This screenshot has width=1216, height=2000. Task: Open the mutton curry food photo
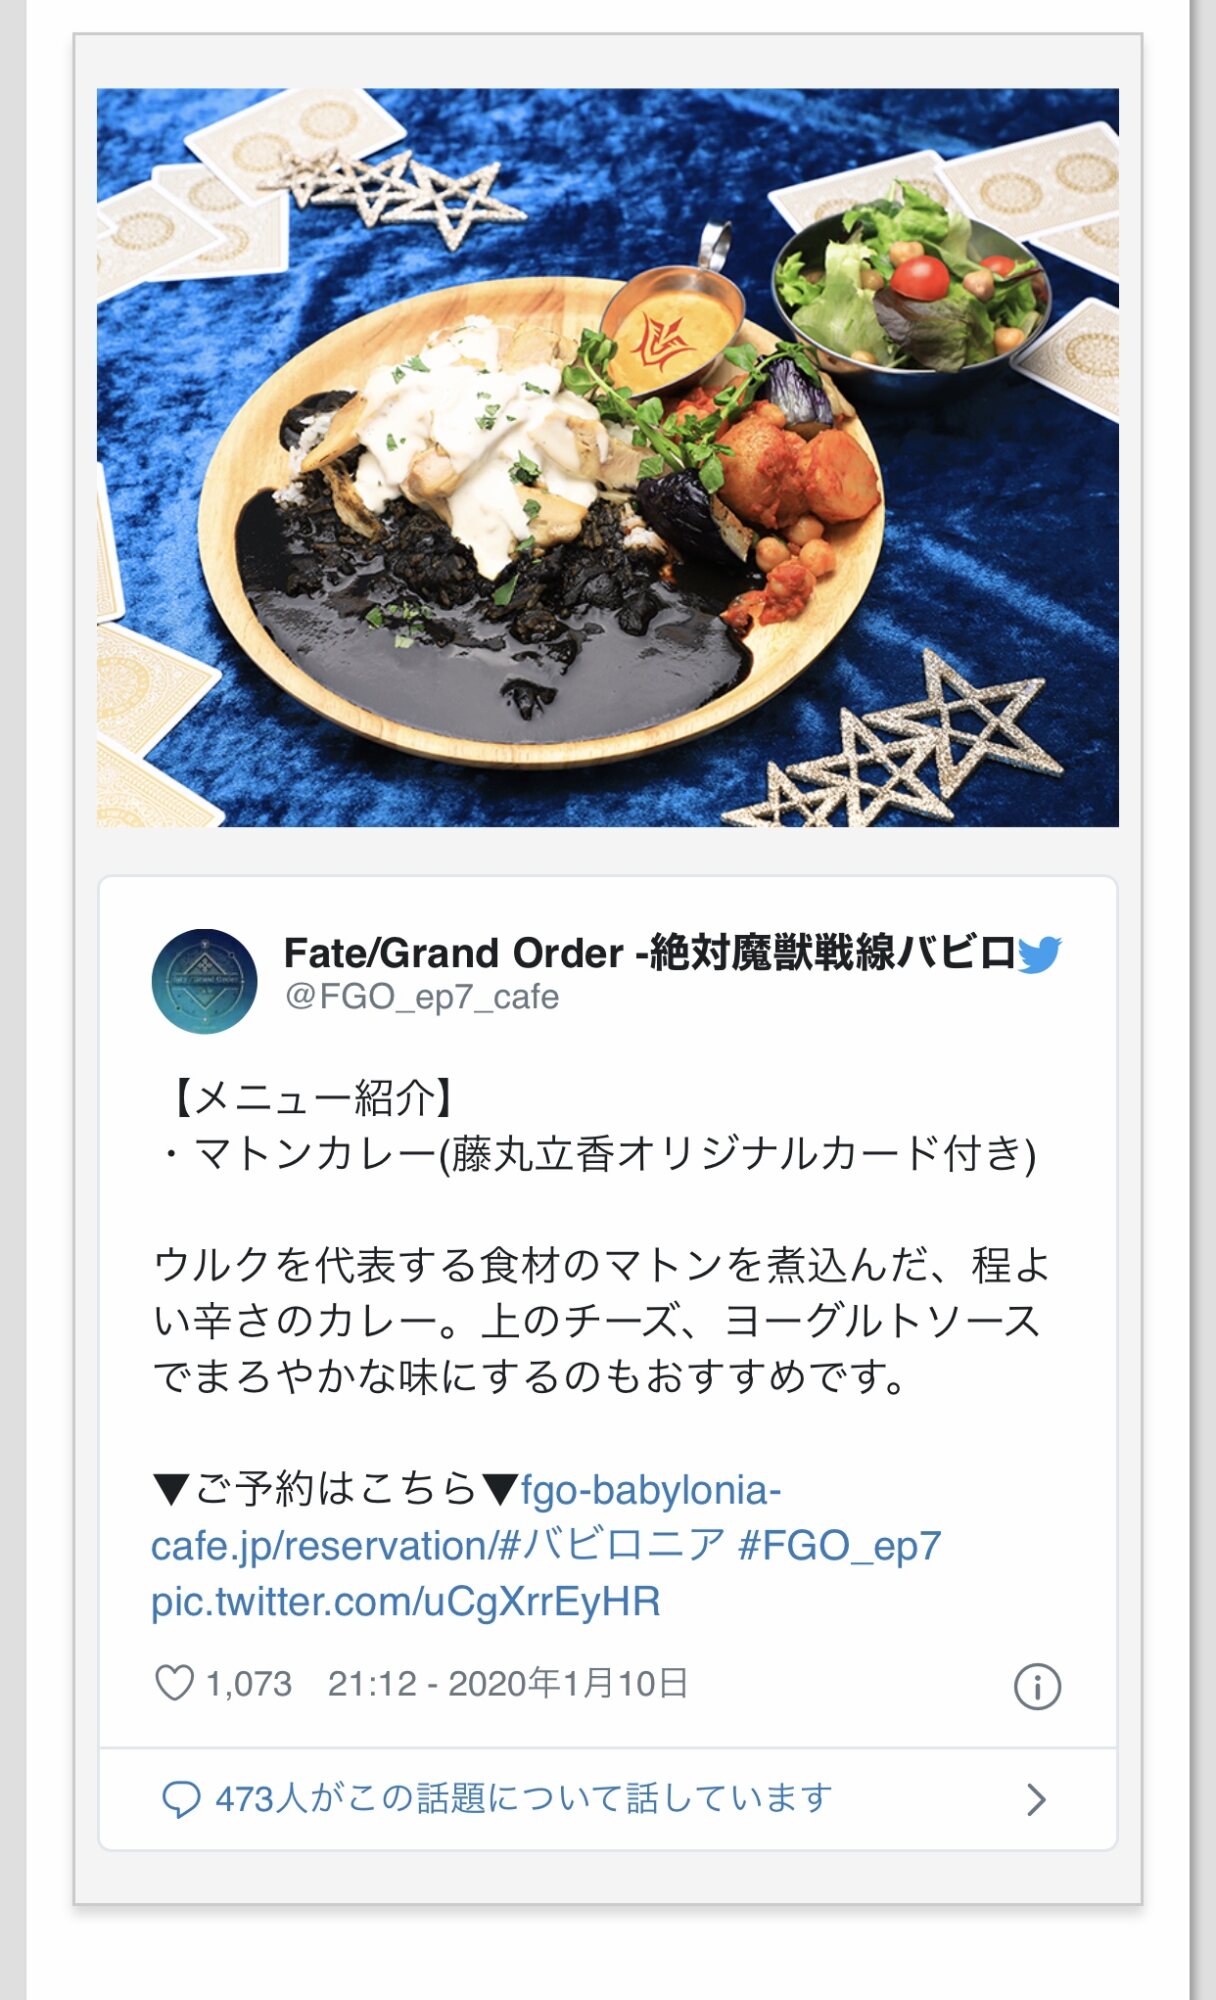[x=607, y=457]
